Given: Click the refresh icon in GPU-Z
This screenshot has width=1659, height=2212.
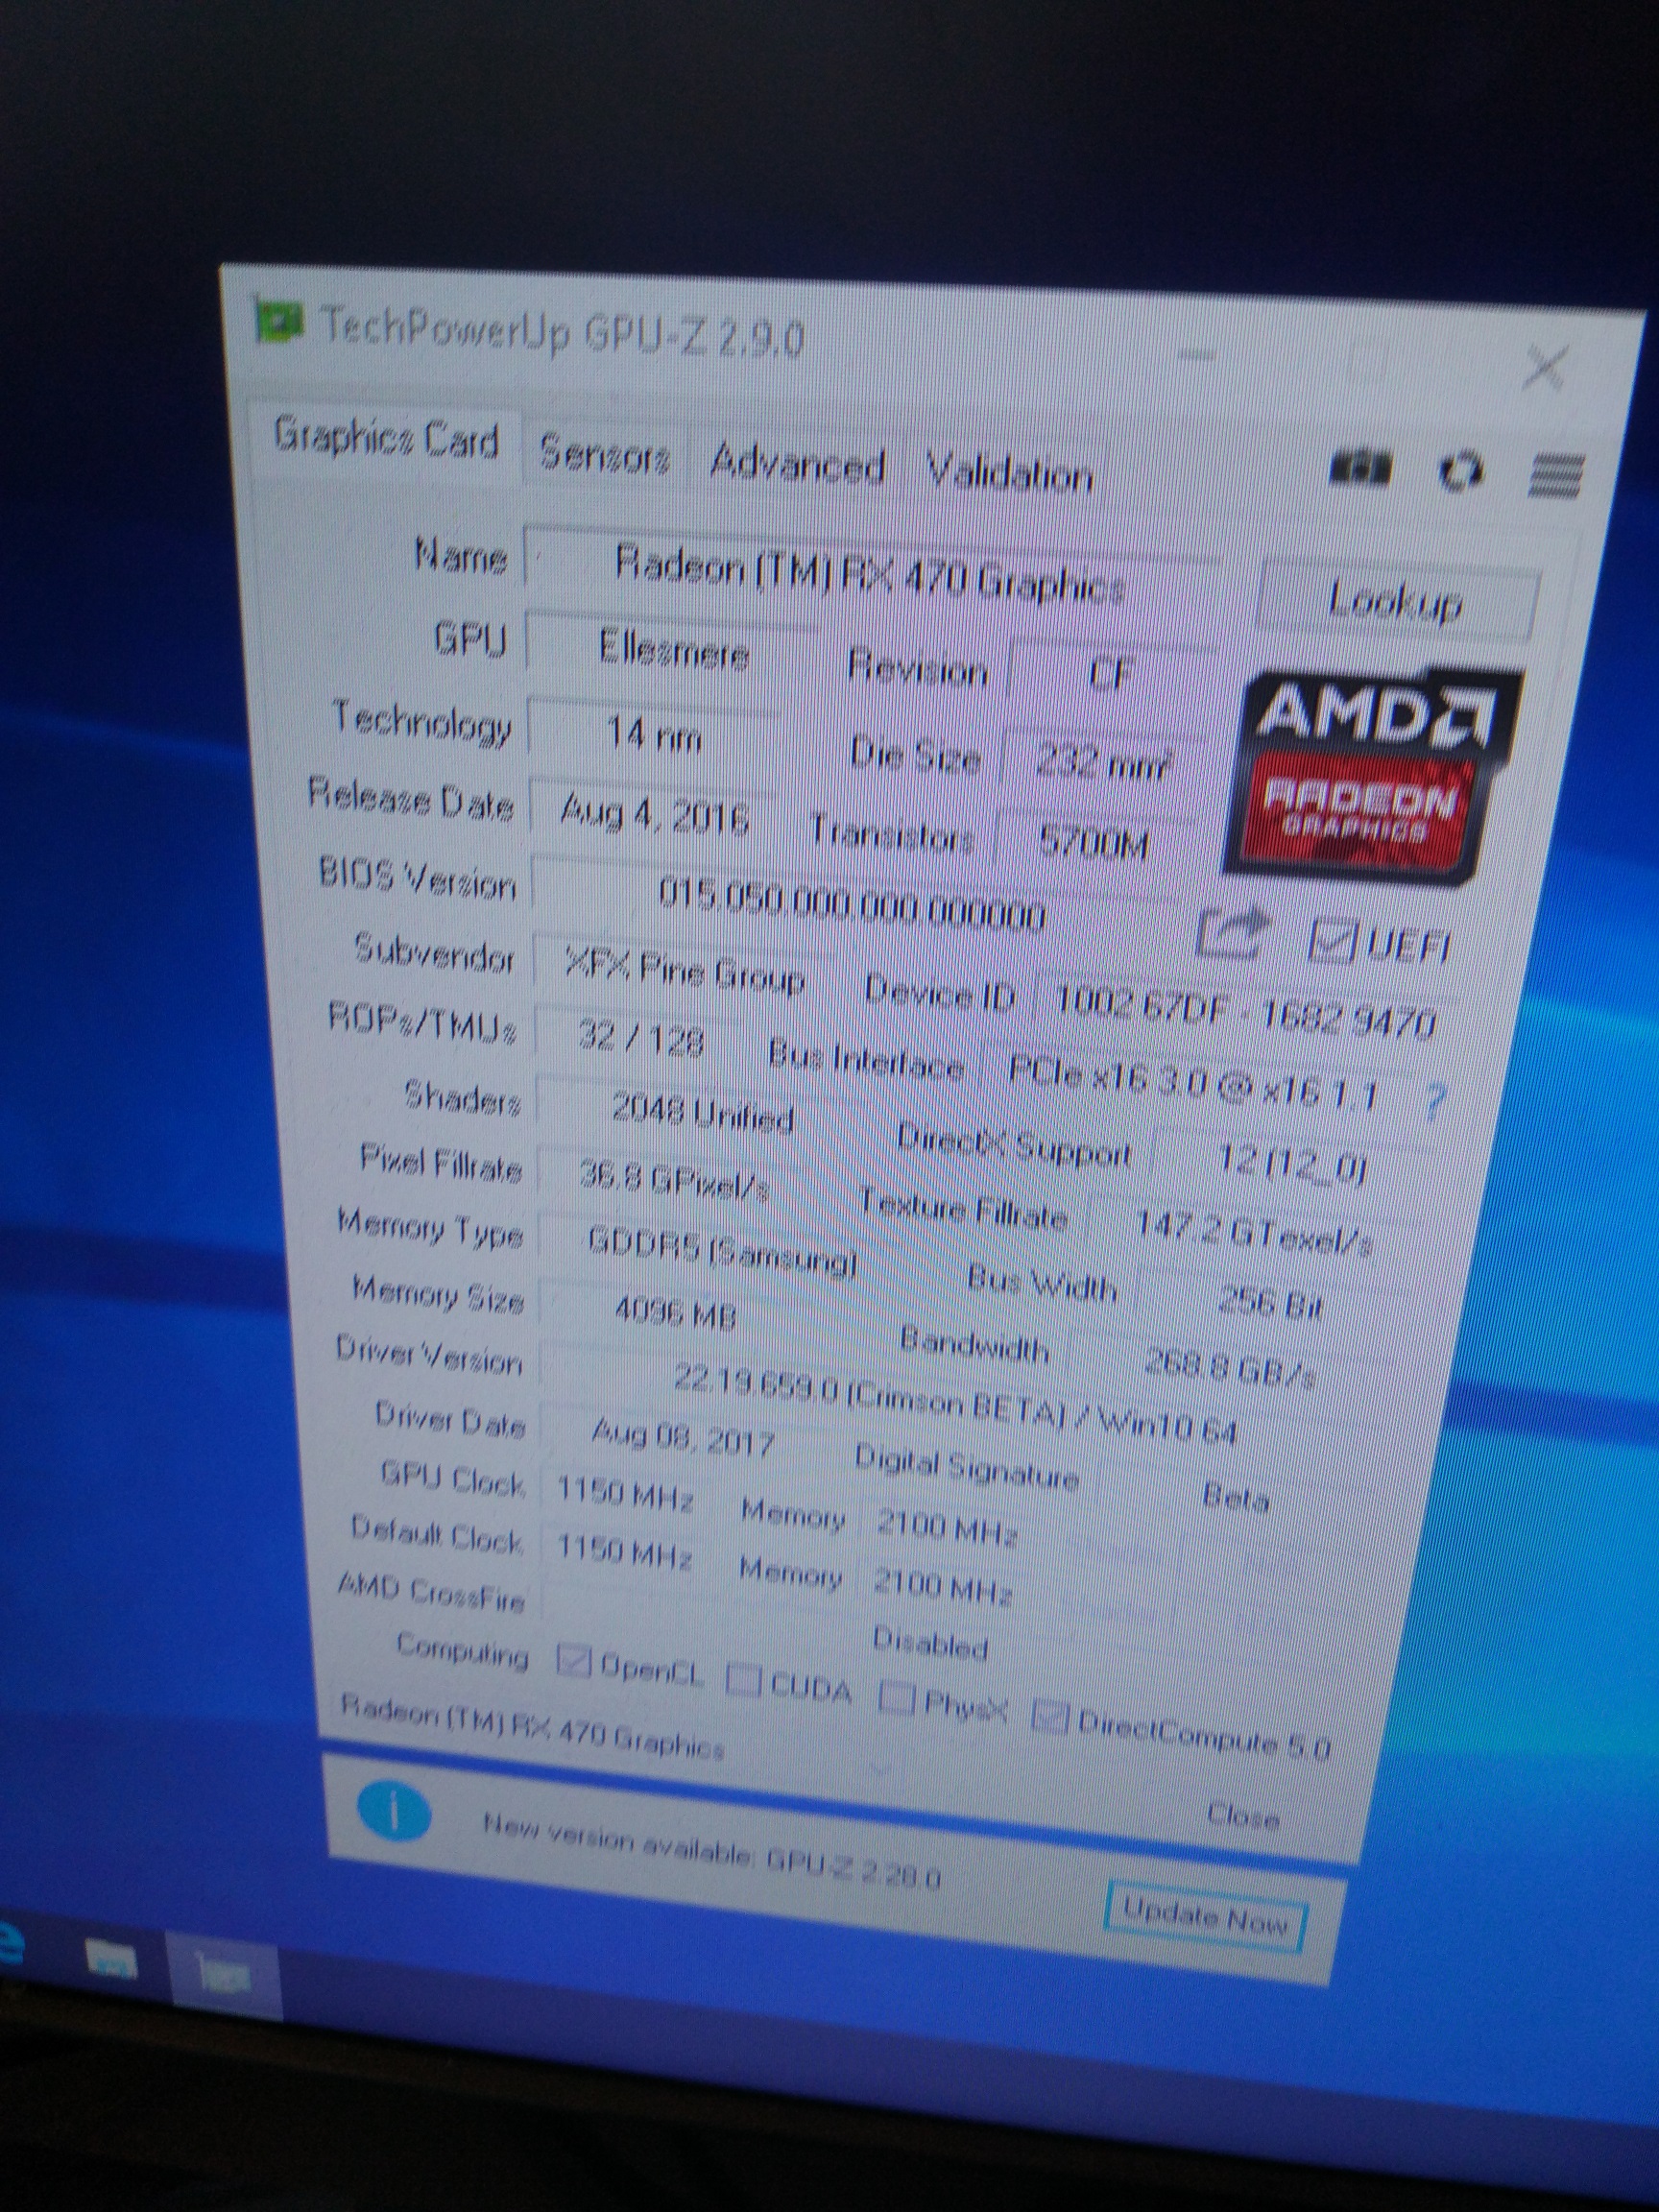Looking at the screenshot, I should [x=1460, y=471].
